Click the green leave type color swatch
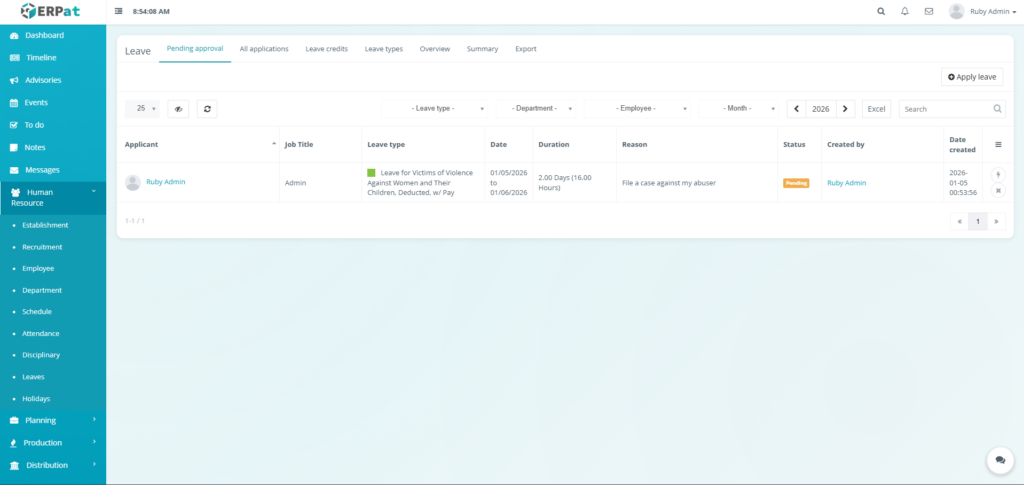 [371, 173]
